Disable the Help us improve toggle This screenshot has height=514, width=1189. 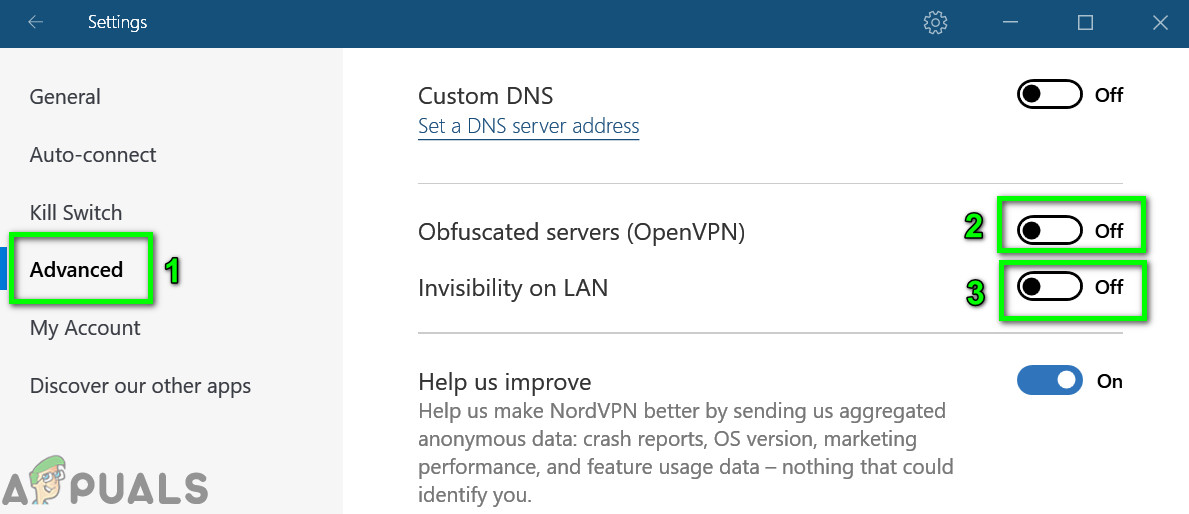[x=1049, y=381]
